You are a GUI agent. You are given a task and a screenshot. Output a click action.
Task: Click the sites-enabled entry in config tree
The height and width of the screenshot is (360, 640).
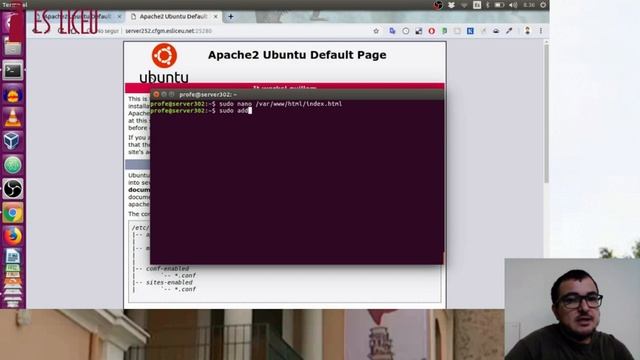click(x=169, y=282)
